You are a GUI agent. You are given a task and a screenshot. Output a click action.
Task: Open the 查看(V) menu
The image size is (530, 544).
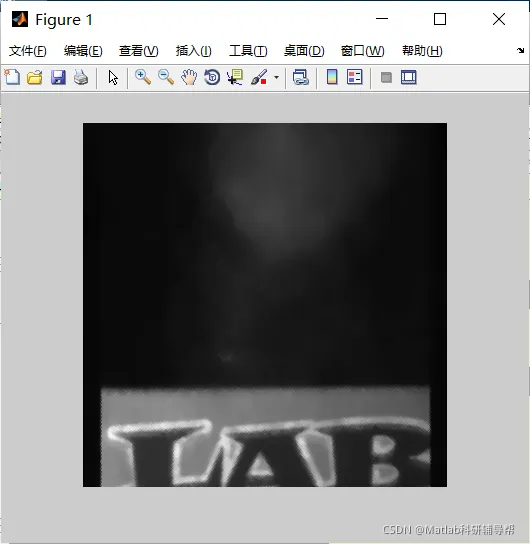pyautogui.click(x=138, y=51)
